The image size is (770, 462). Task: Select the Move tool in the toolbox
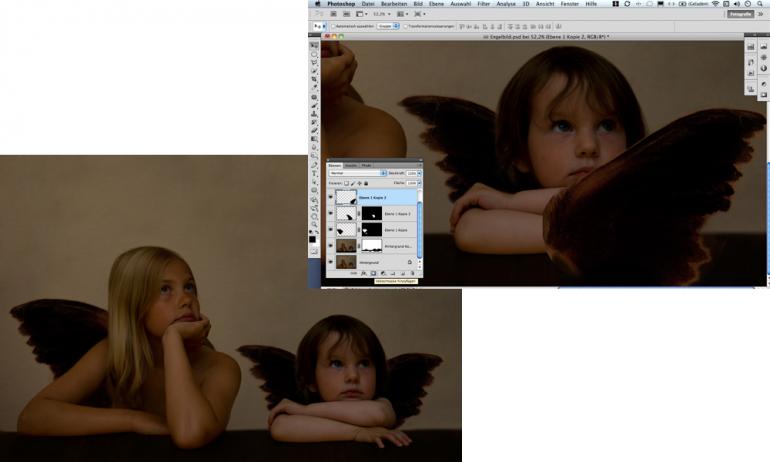(314, 45)
